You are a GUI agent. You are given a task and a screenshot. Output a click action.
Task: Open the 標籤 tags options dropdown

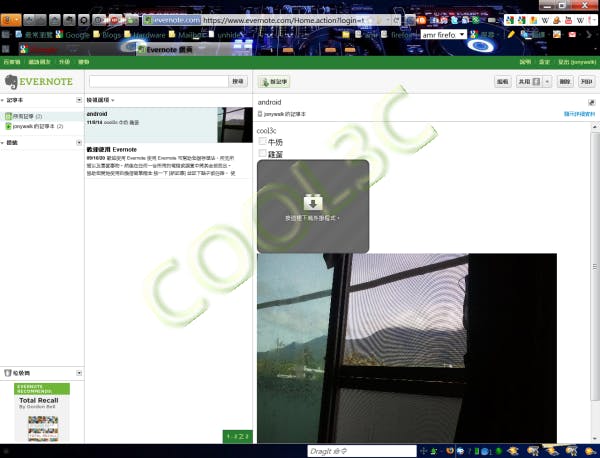[x=79, y=142]
